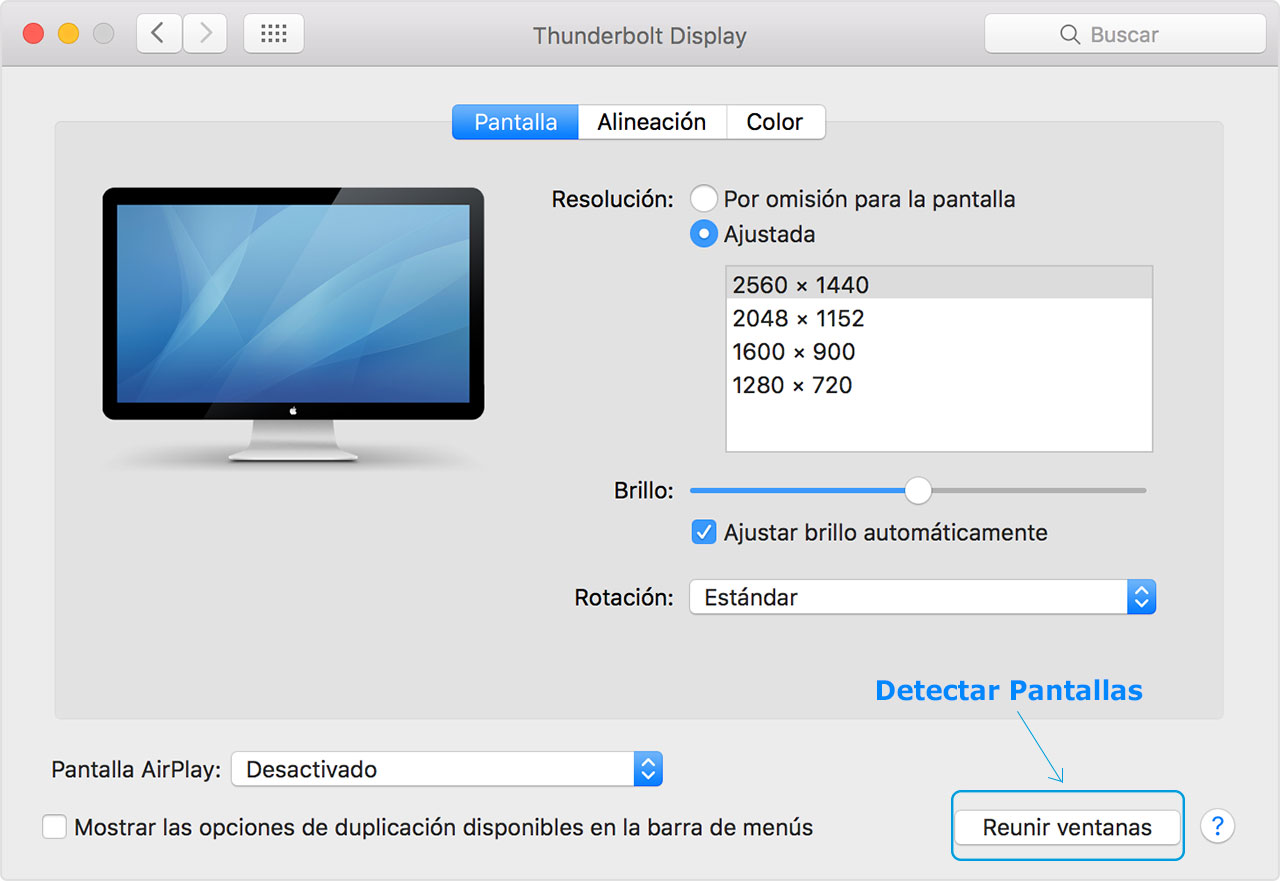Image resolution: width=1280 pixels, height=882 pixels.
Task: Click the magnifier icon in Buscar field
Action: pyautogui.click(x=1069, y=33)
